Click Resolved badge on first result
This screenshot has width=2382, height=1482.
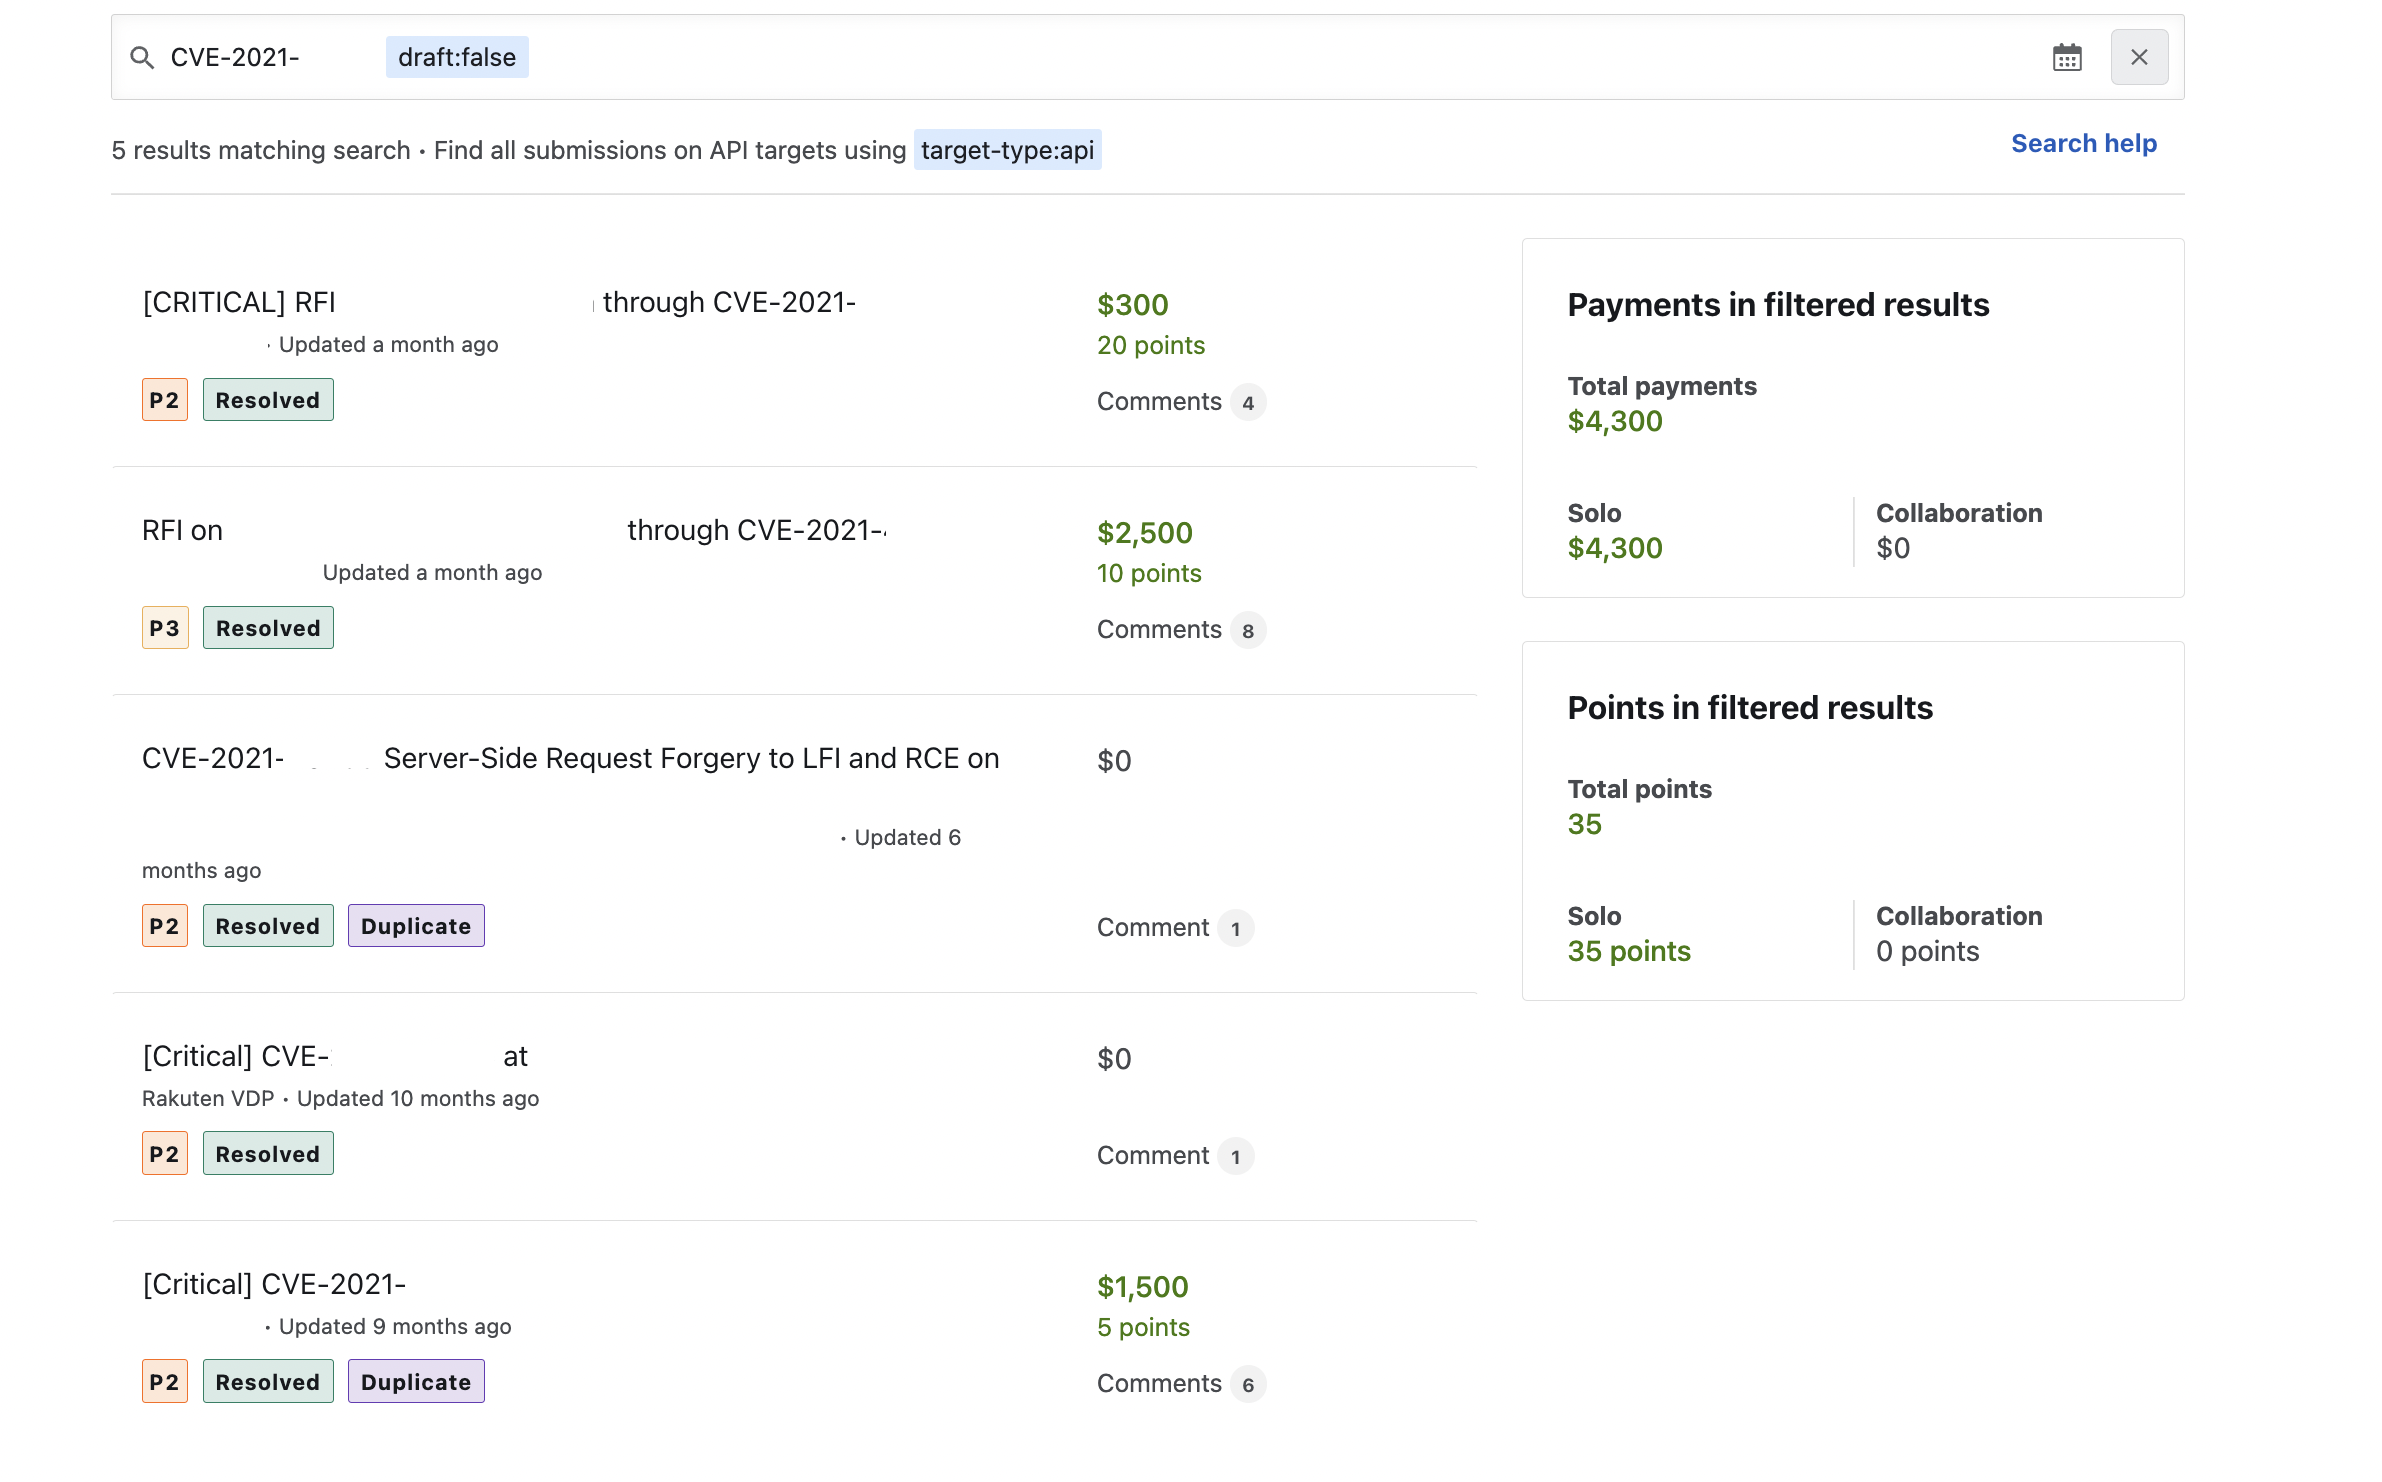tap(268, 400)
